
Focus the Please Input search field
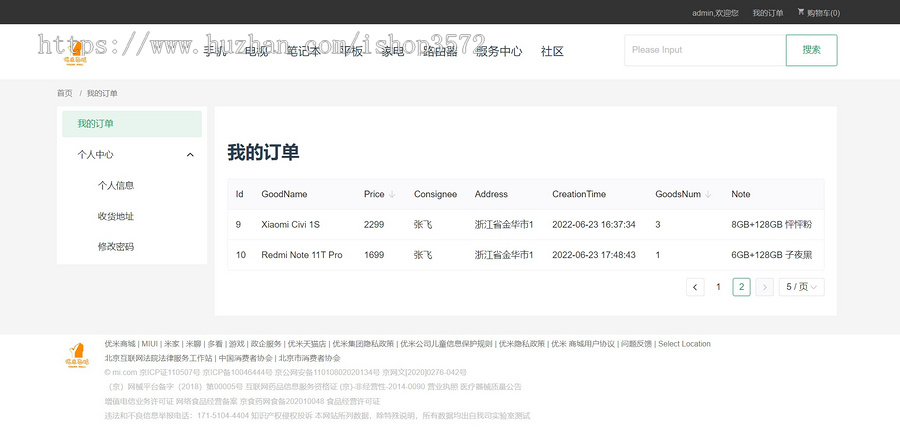pyautogui.click(x=705, y=50)
